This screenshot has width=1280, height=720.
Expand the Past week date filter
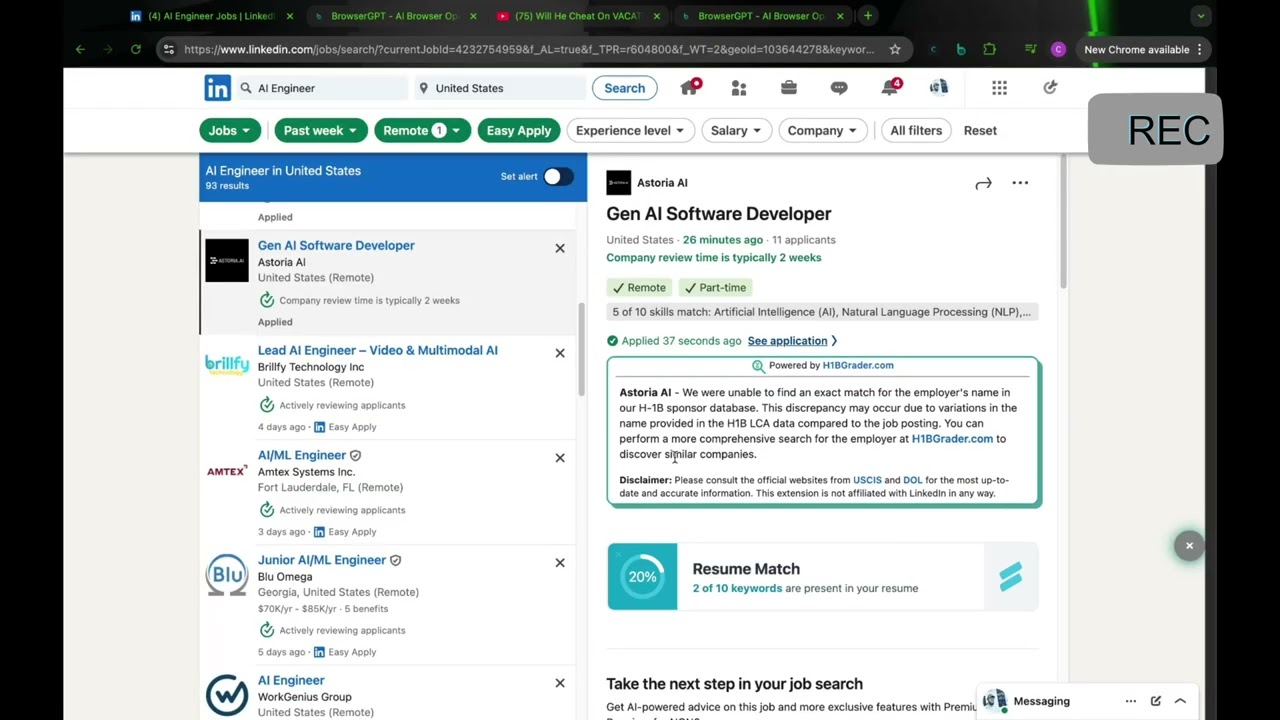pyautogui.click(x=320, y=130)
